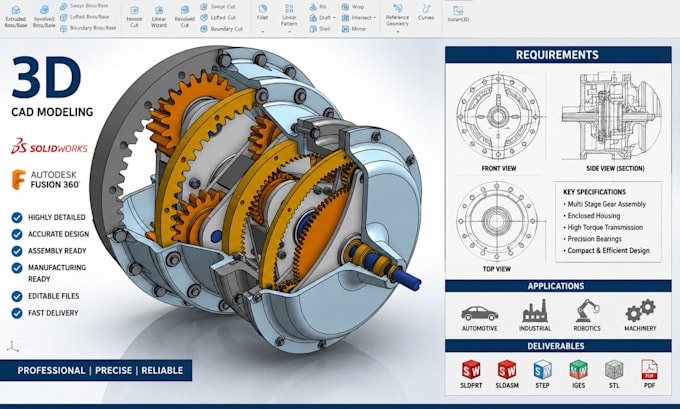The image size is (680, 409).
Task: Click 'Compact & Efficient Design' text
Action: click(x=608, y=251)
